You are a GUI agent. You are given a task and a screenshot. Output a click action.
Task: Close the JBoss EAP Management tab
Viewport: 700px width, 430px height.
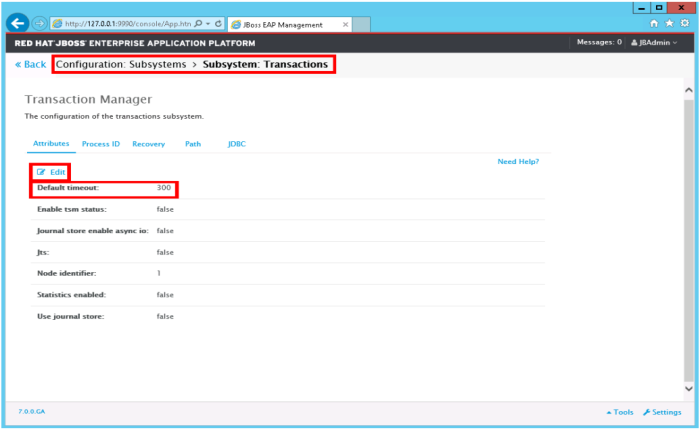click(345, 25)
